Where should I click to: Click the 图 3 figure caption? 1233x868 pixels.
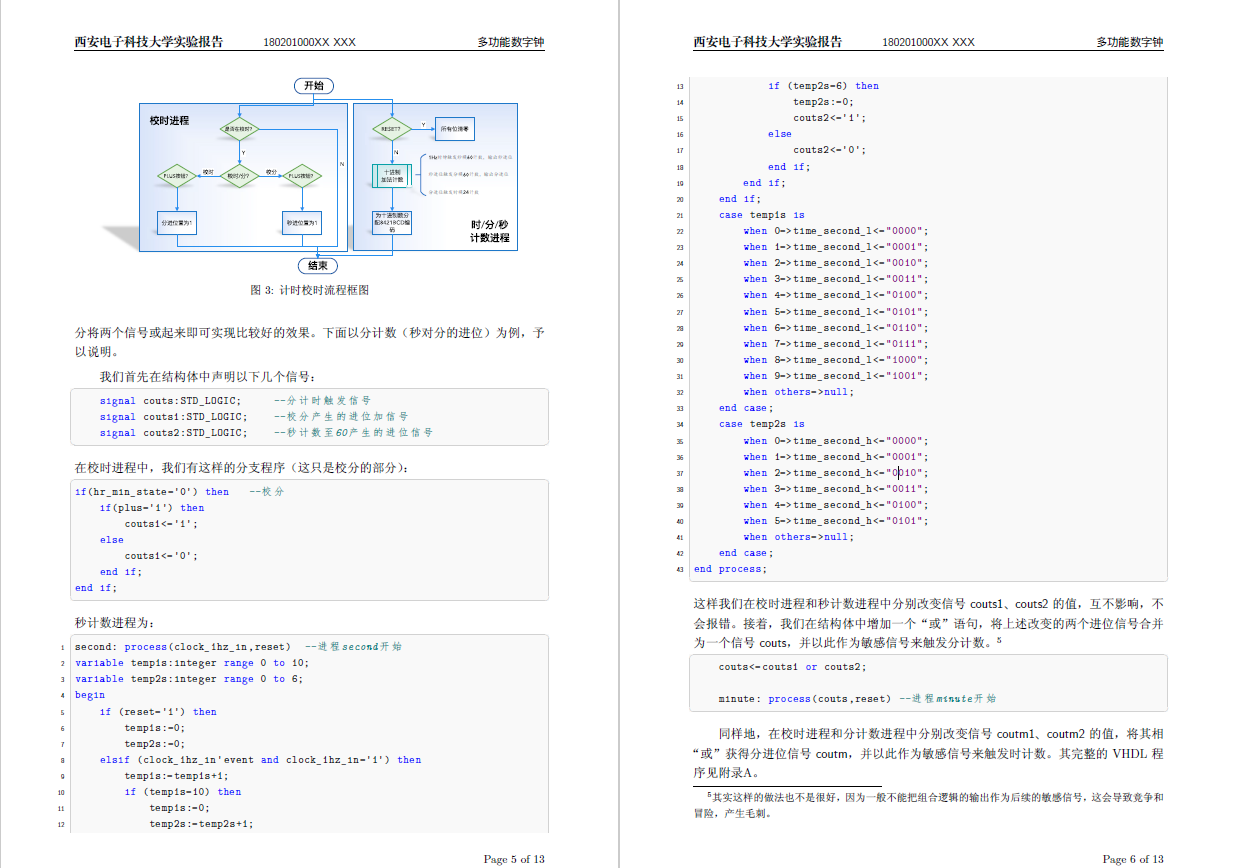(309, 290)
